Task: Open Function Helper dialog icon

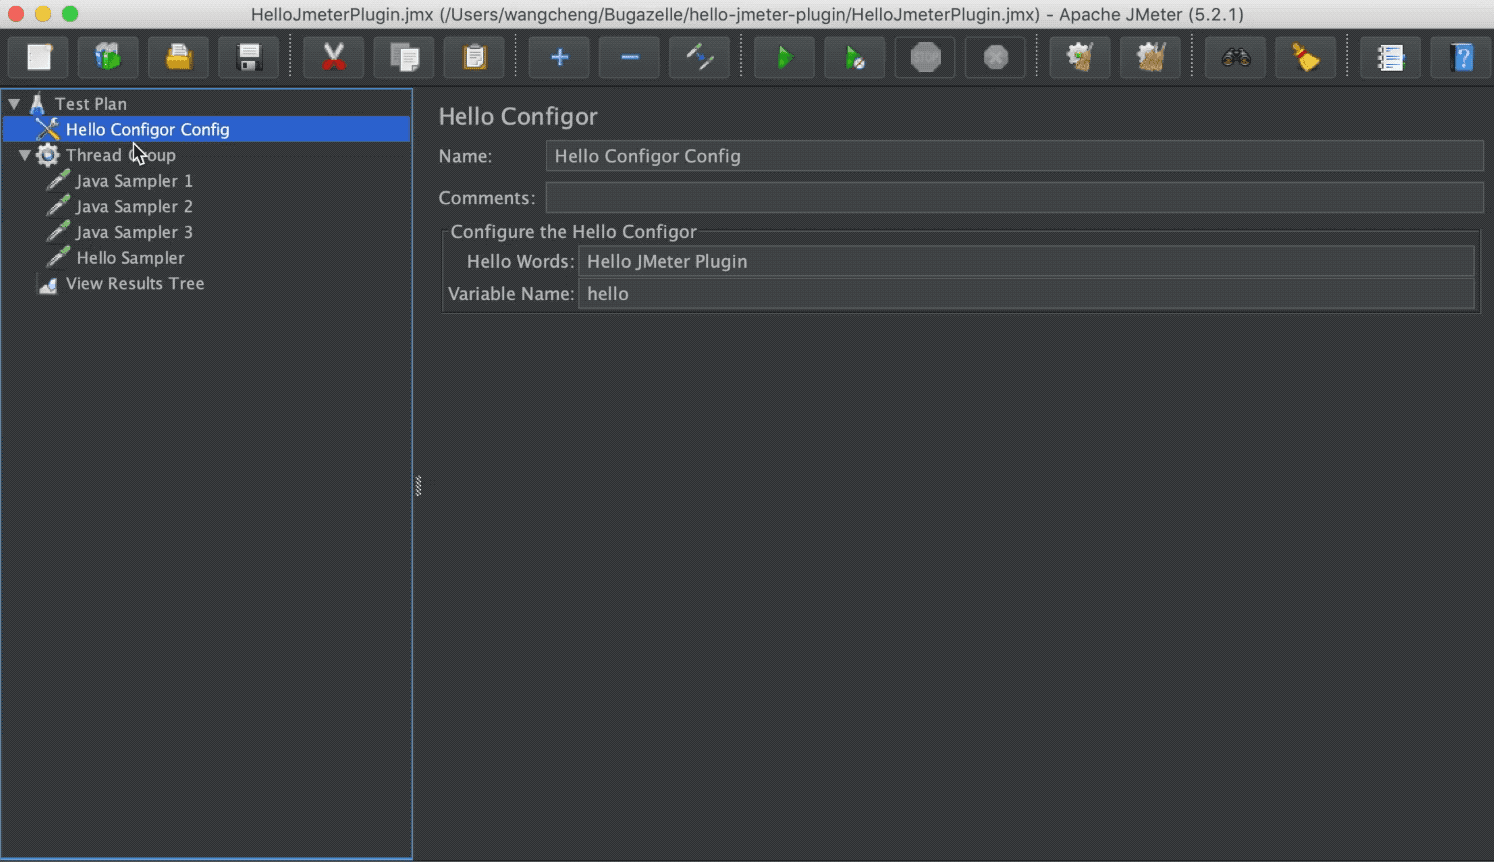Action: 1390,57
